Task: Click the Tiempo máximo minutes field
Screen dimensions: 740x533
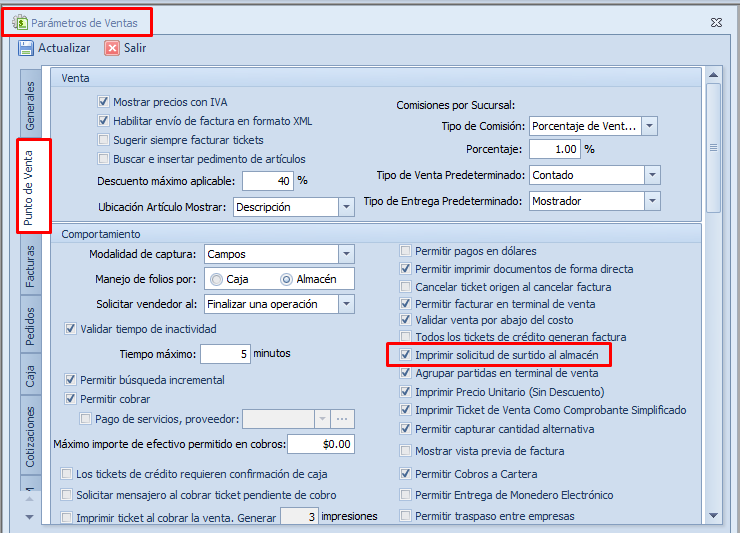Action: [225, 354]
